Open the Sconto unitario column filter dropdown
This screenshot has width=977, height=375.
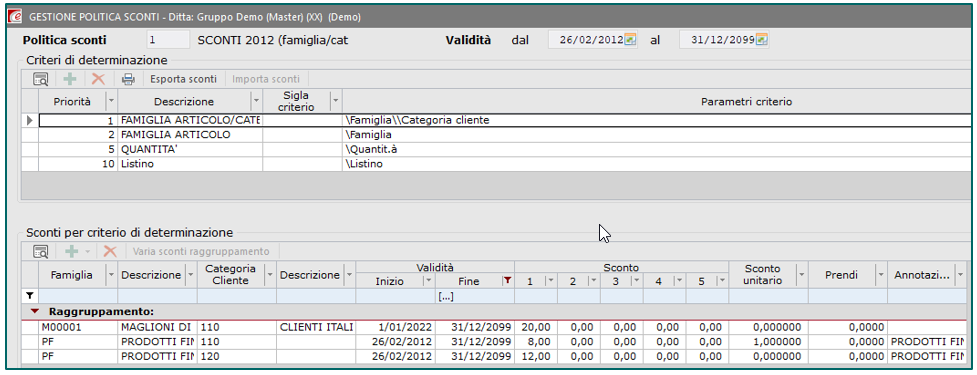coord(801,274)
